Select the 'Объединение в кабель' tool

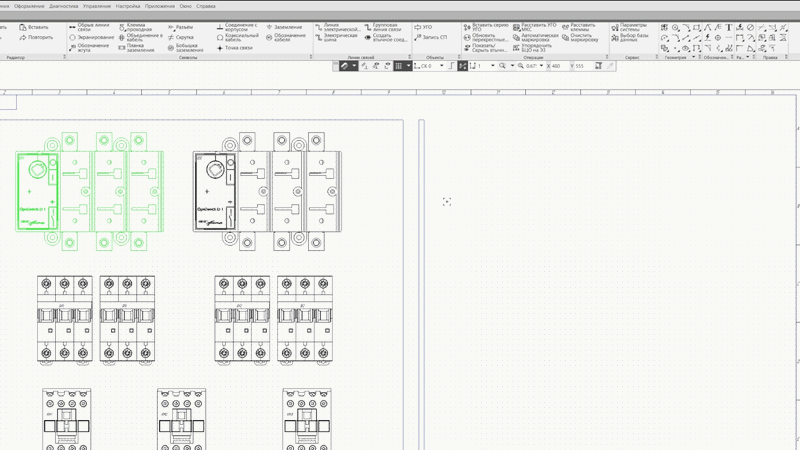[140, 37]
